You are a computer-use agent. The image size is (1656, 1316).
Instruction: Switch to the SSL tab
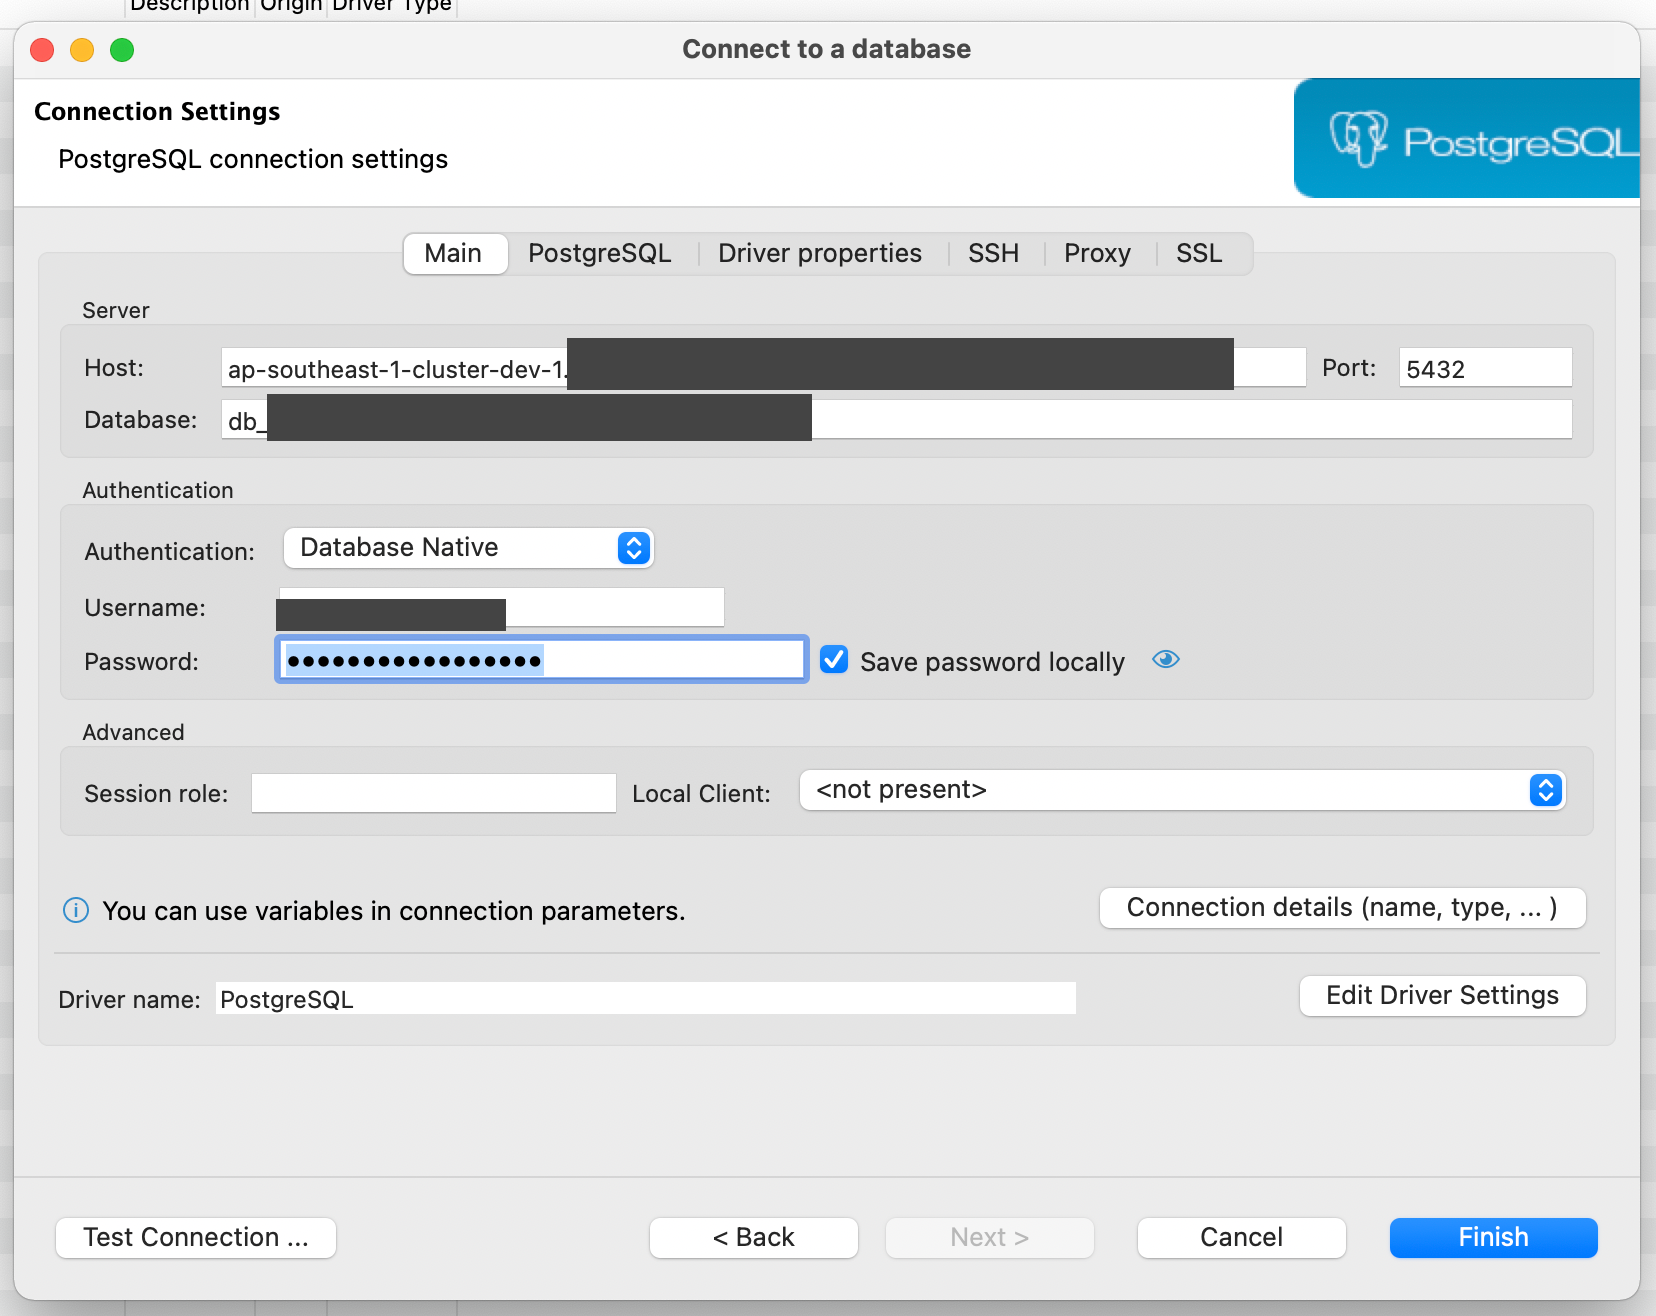(1199, 253)
